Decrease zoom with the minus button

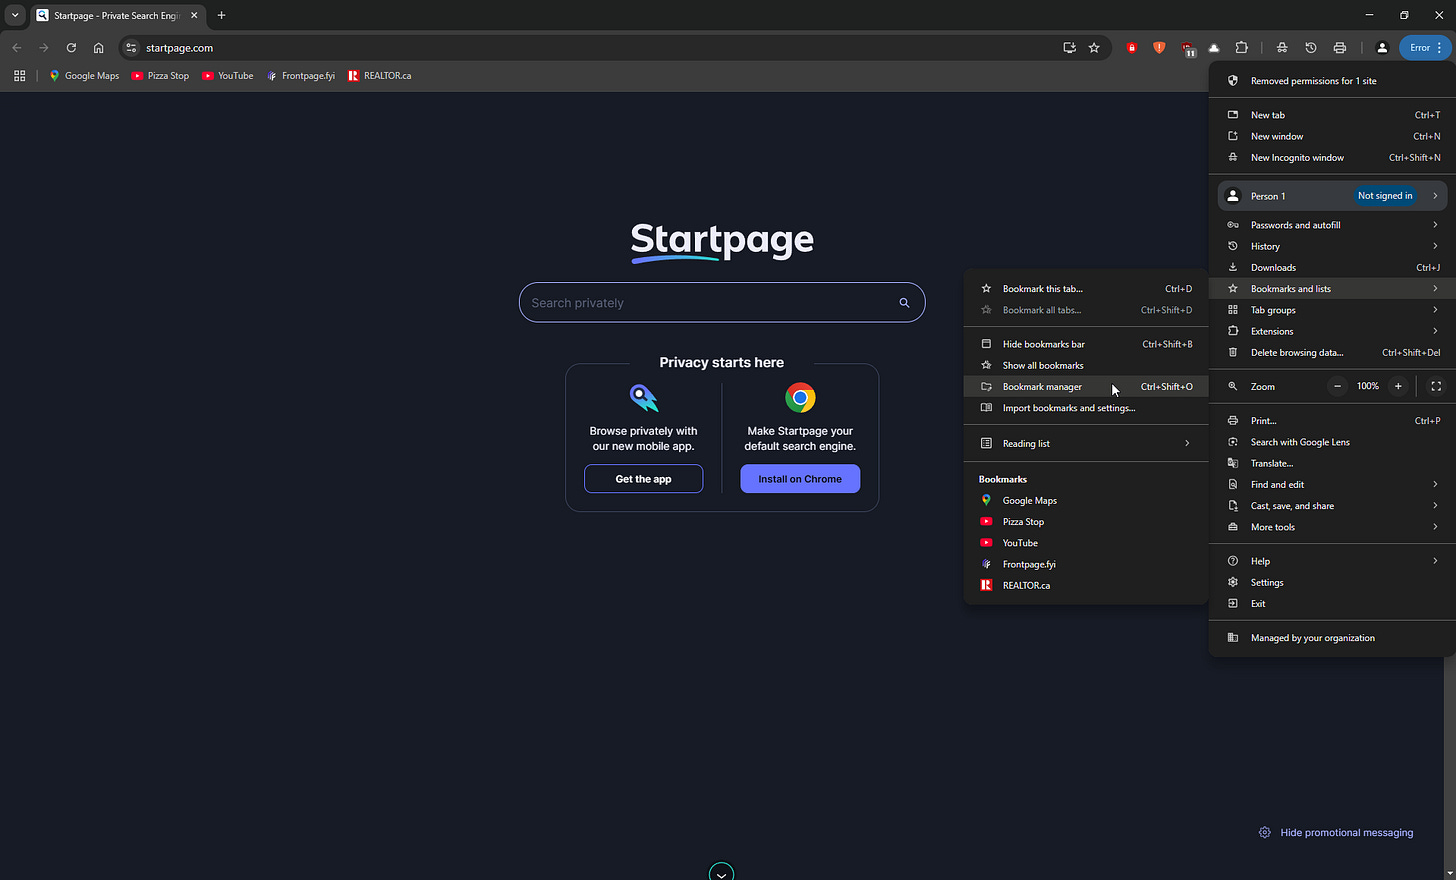(1338, 386)
